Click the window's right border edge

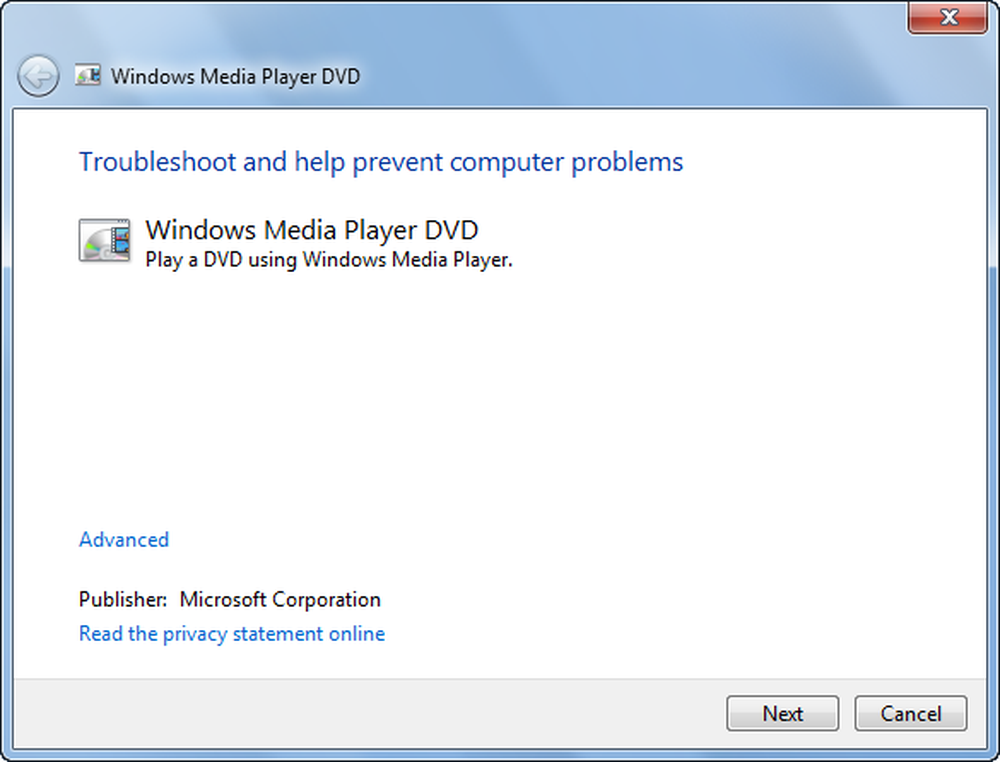pyautogui.click(x=992, y=400)
